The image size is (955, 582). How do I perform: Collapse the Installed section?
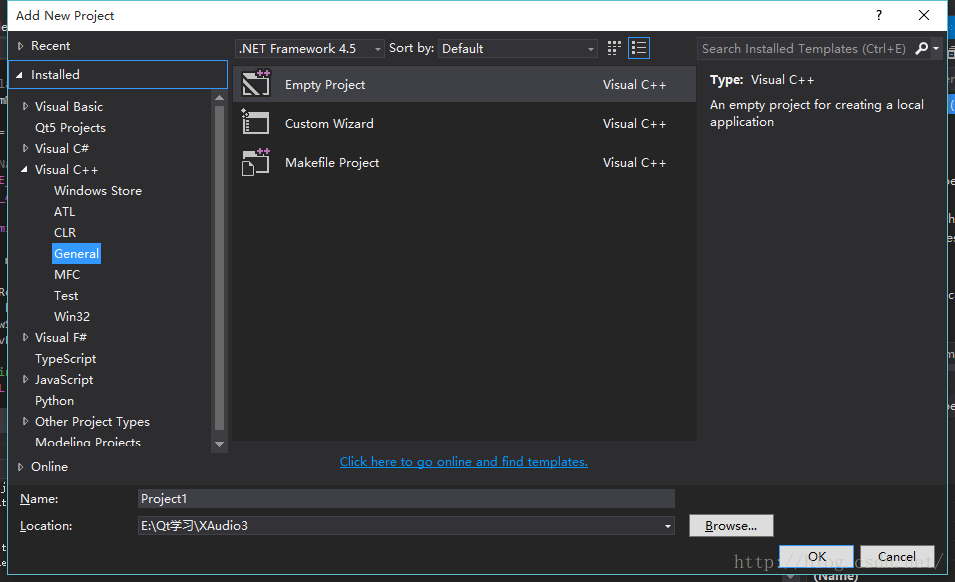(19, 75)
